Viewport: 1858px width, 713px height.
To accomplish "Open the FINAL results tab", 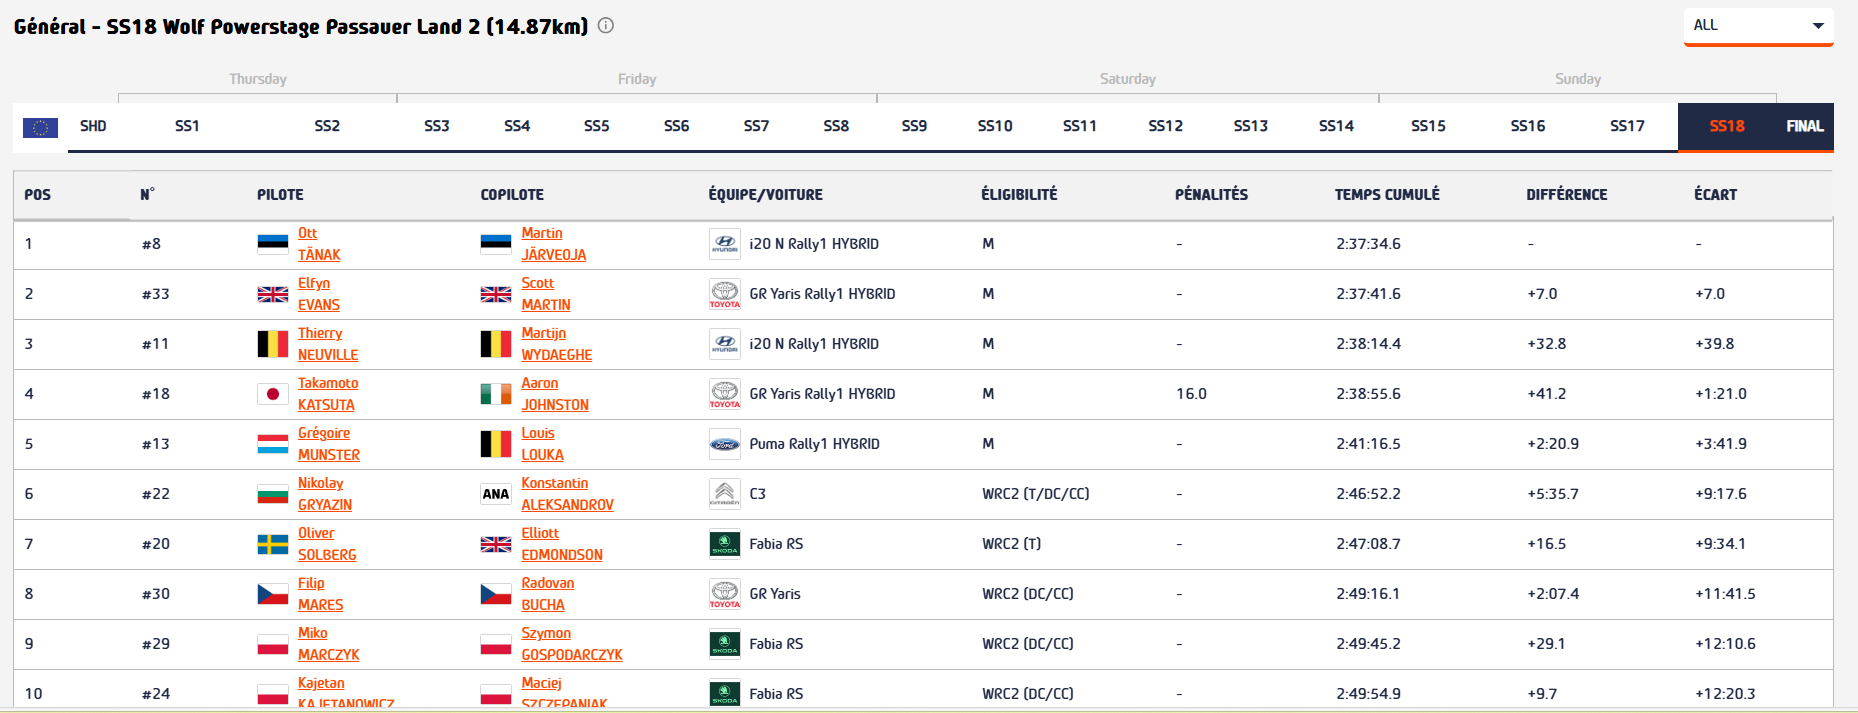I will click(1804, 126).
